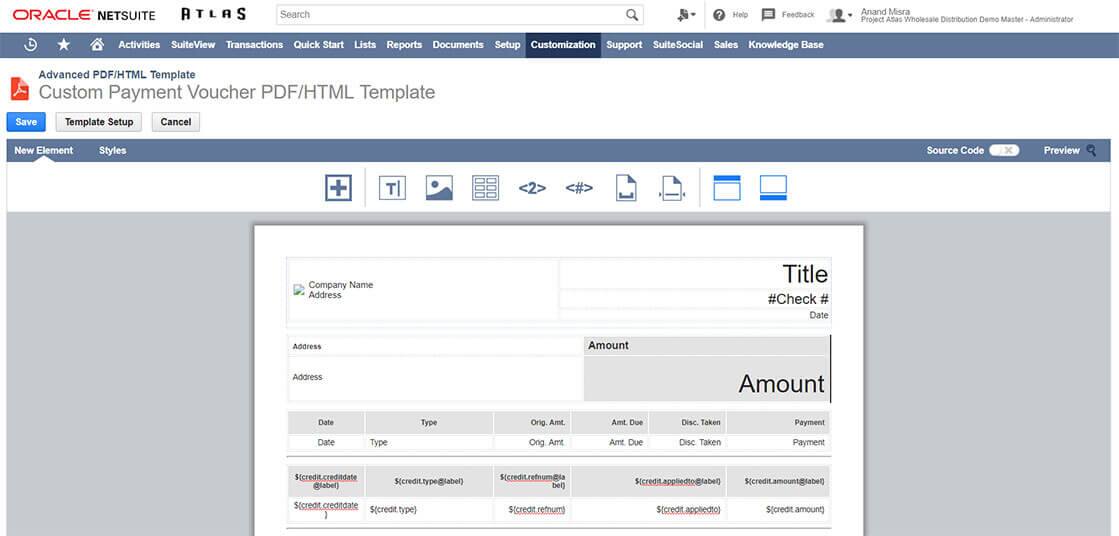The width and height of the screenshot is (1119, 536).
Task: Add the page number <#> element
Action: [579, 187]
